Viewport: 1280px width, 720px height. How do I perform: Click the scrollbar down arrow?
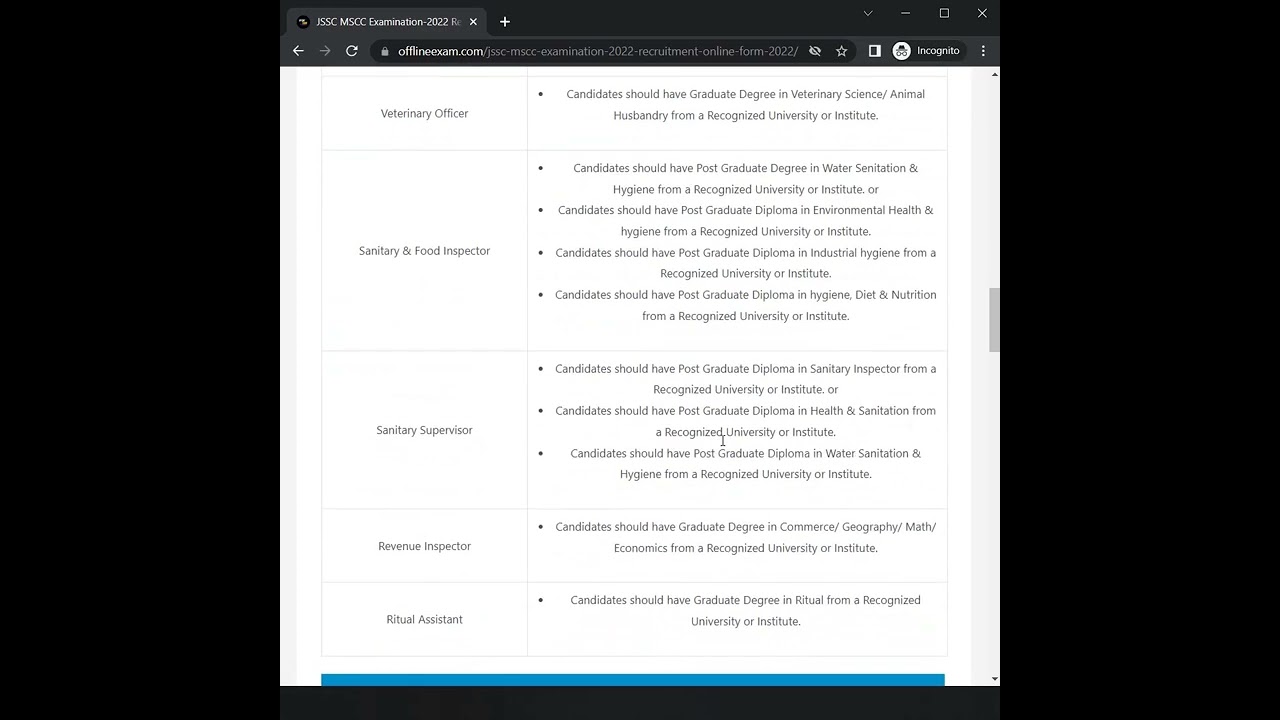pyautogui.click(x=994, y=679)
